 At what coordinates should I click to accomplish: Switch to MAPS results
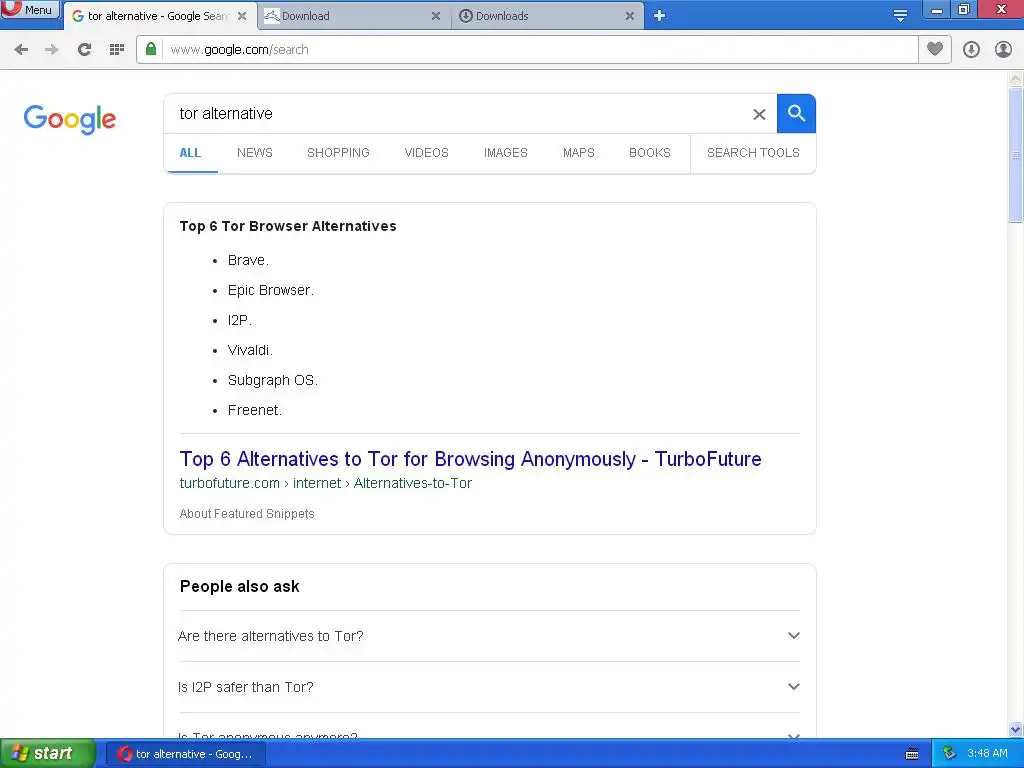pos(579,153)
